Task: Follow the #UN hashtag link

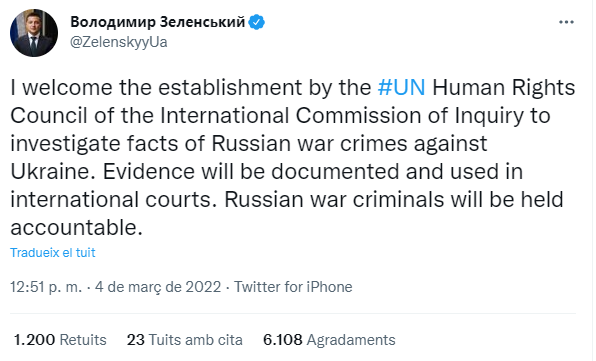Action: click(401, 87)
